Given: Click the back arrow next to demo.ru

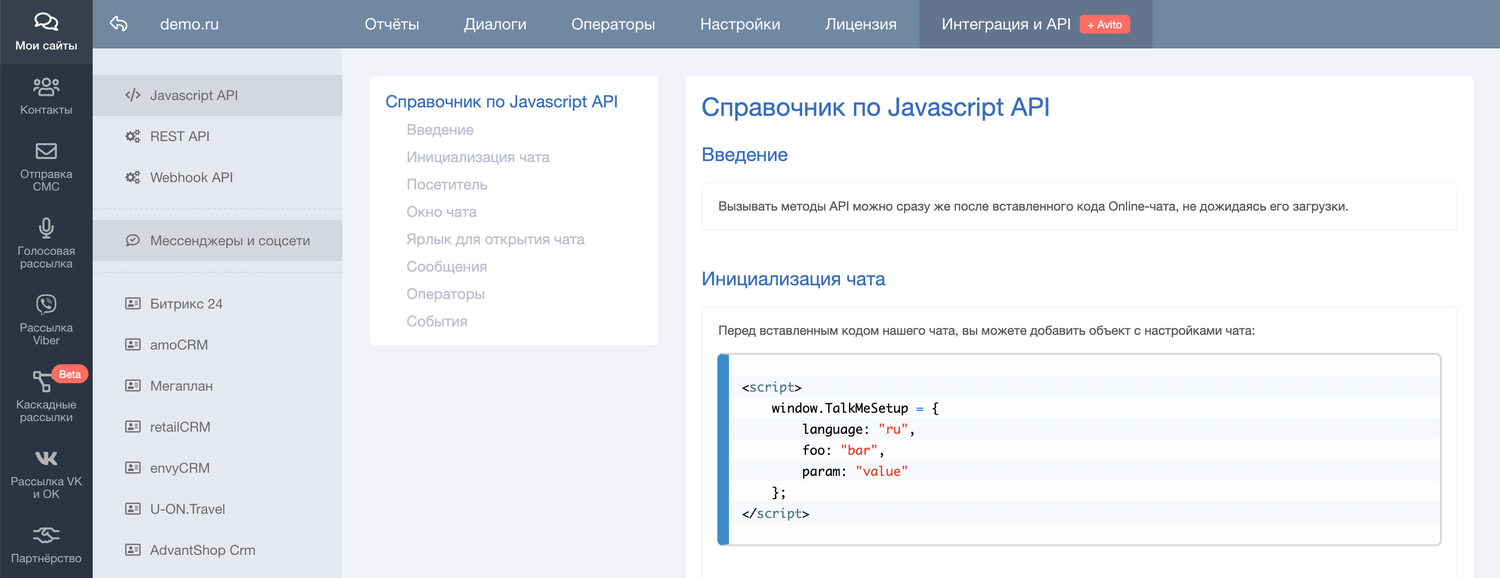Looking at the screenshot, I should point(118,24).
